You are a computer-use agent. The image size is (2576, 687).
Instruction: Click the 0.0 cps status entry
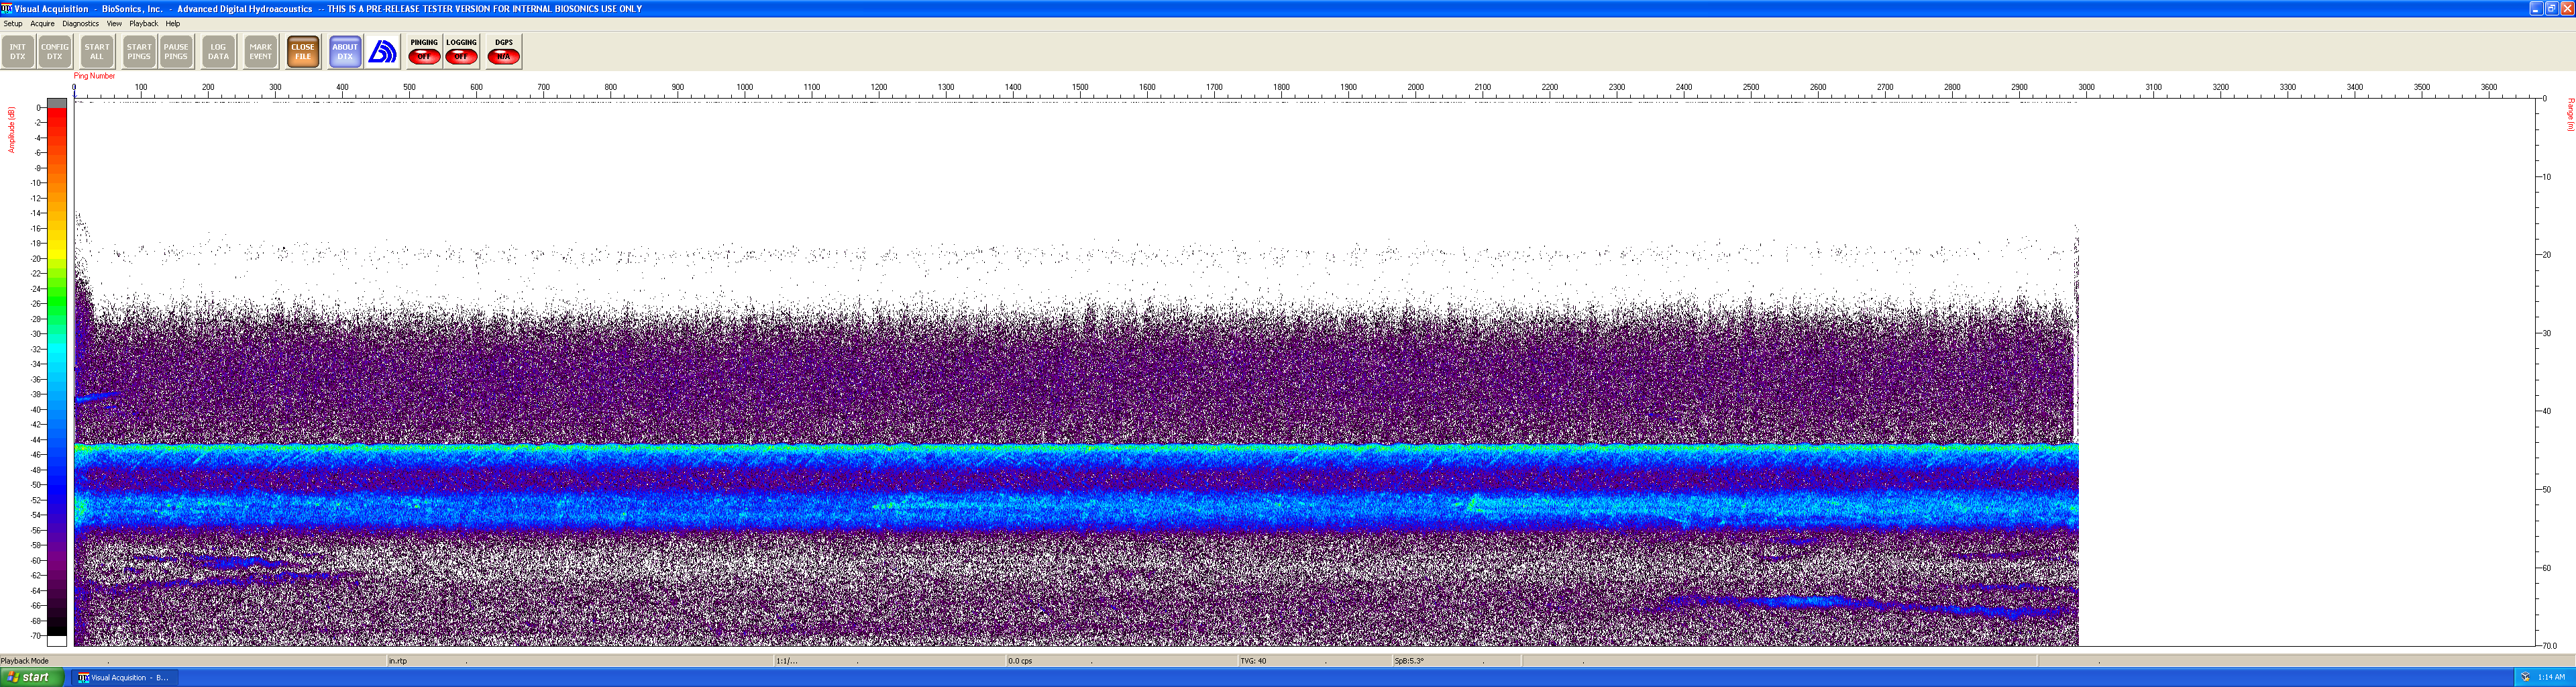[1020, 661]
